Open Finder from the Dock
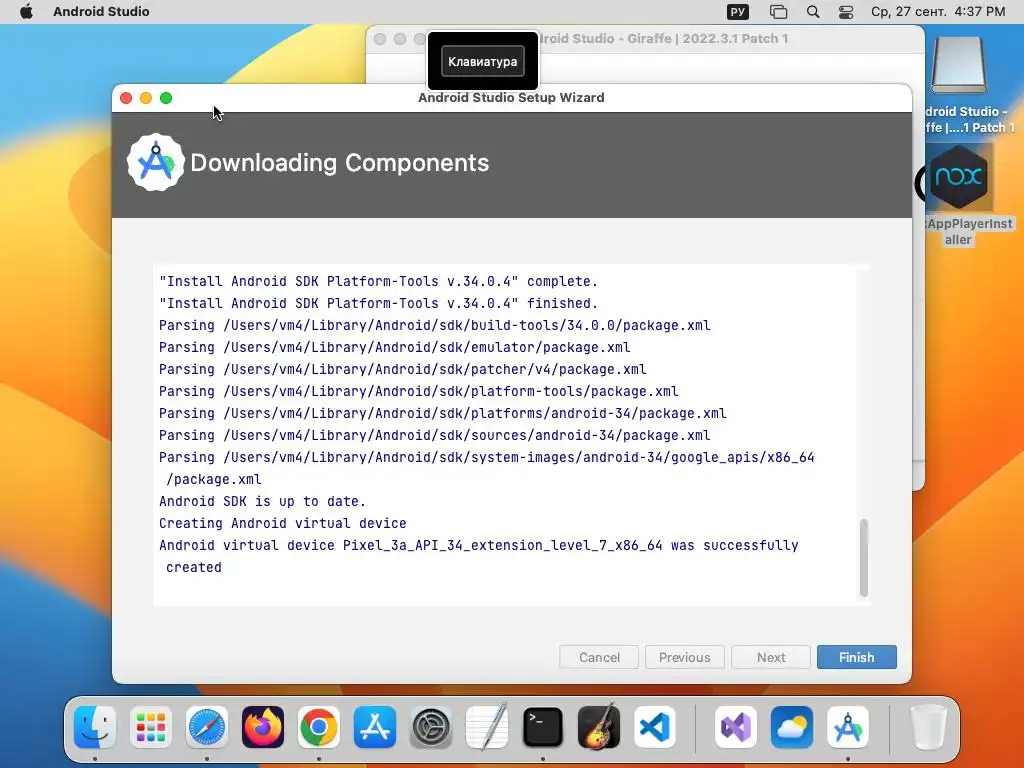The image size is (1024, 768). pos(95,727)
